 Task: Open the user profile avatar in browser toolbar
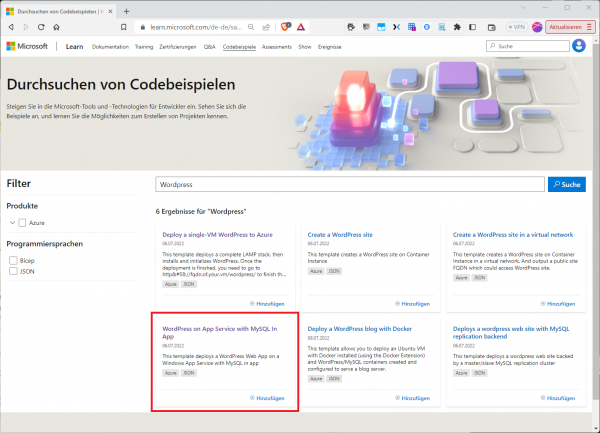[537, 27]
